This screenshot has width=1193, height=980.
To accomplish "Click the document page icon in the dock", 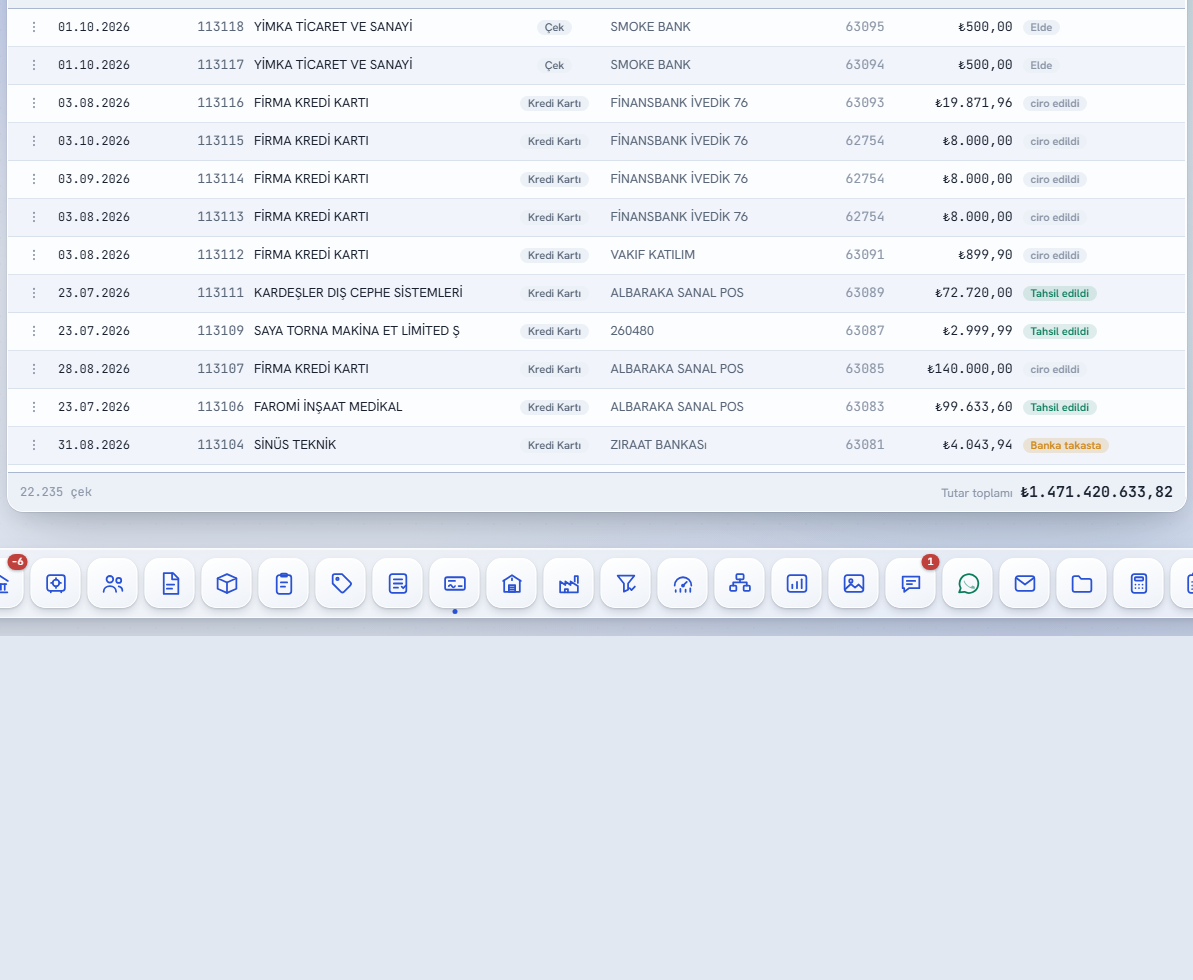I will point(170,584).
